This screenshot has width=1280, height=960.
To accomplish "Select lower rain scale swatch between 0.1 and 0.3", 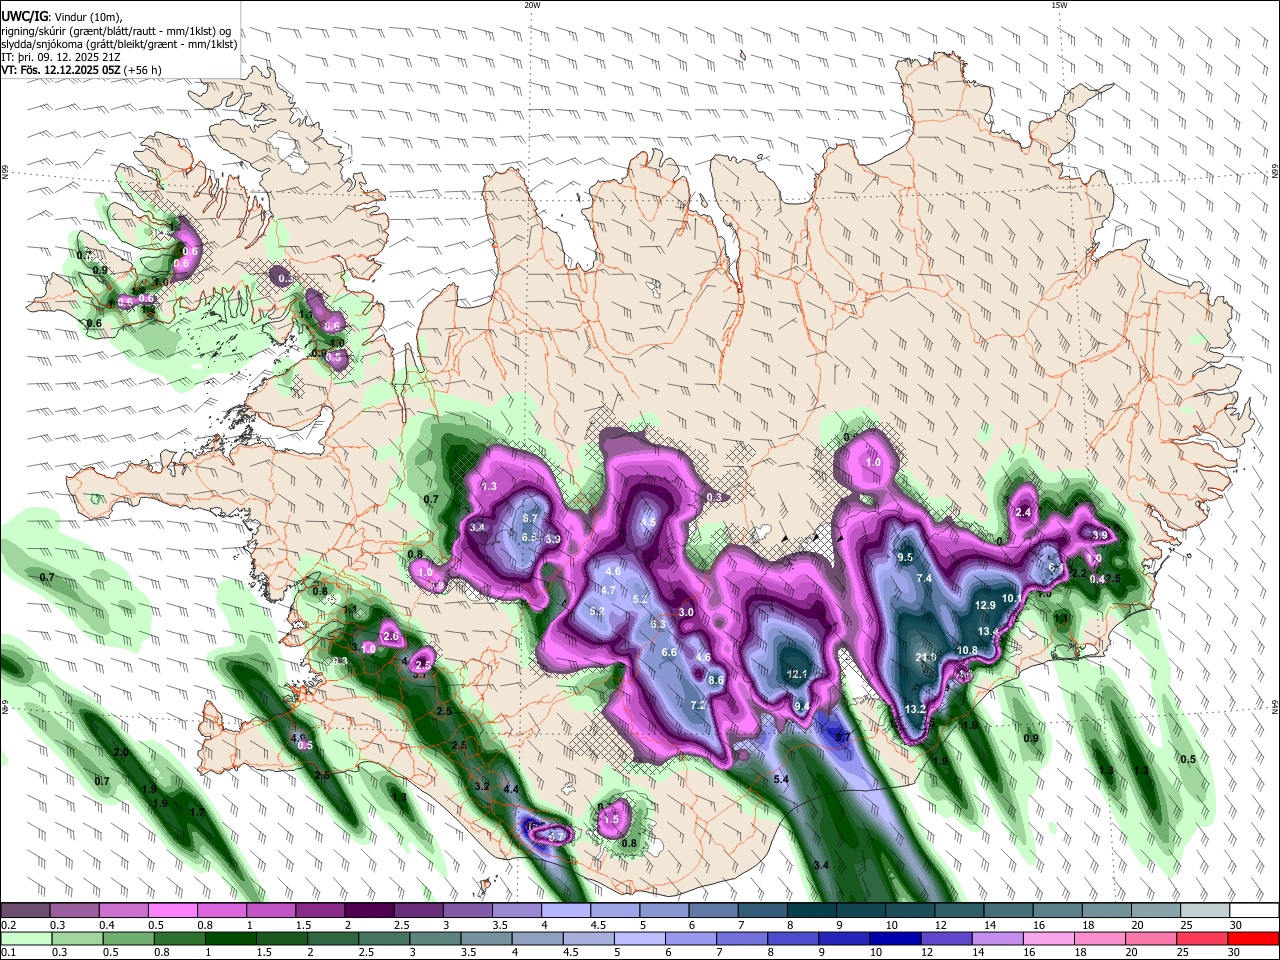I will [x=25, y=939].
